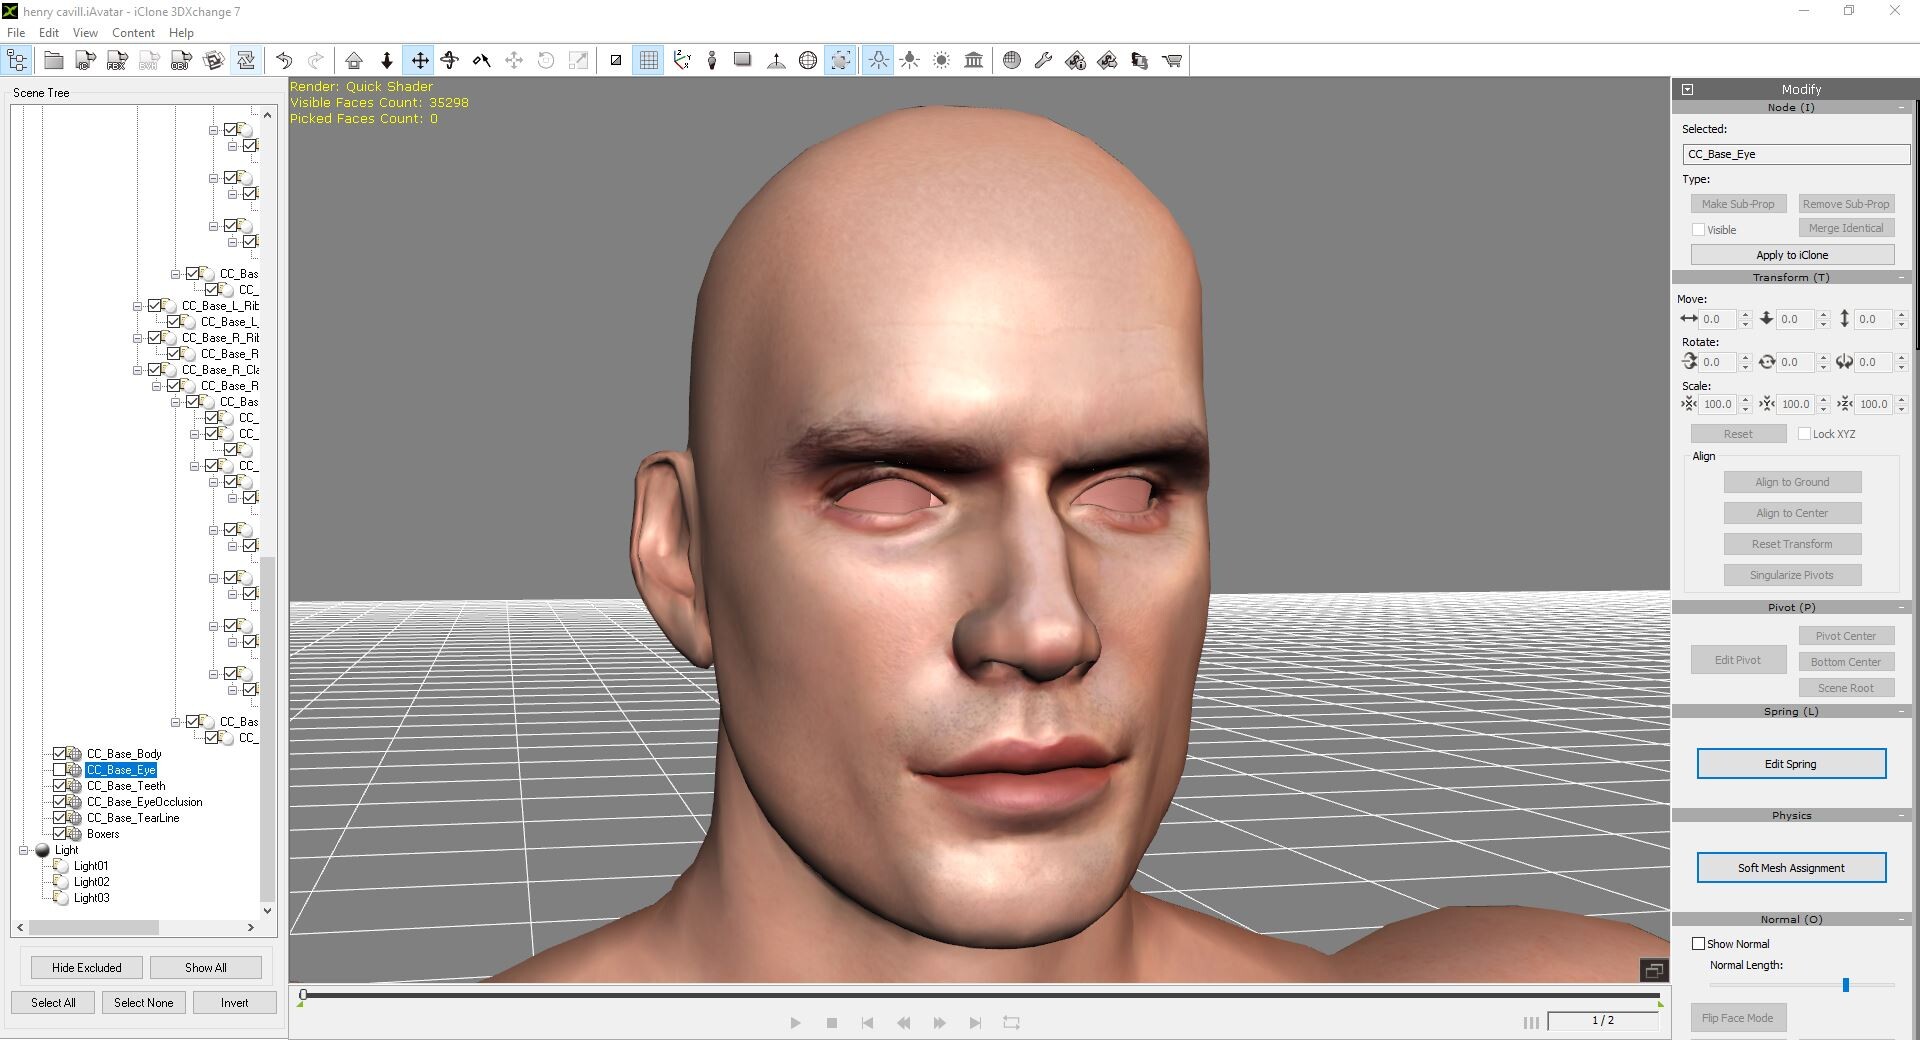Click the shaded mesh sphere icon
Viewport: 1920px width, 1040px height.
click(1012, 61)
